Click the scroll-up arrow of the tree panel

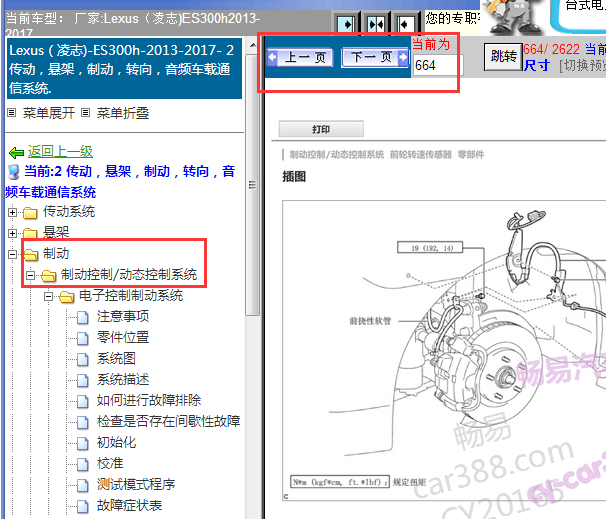point(252,46)
